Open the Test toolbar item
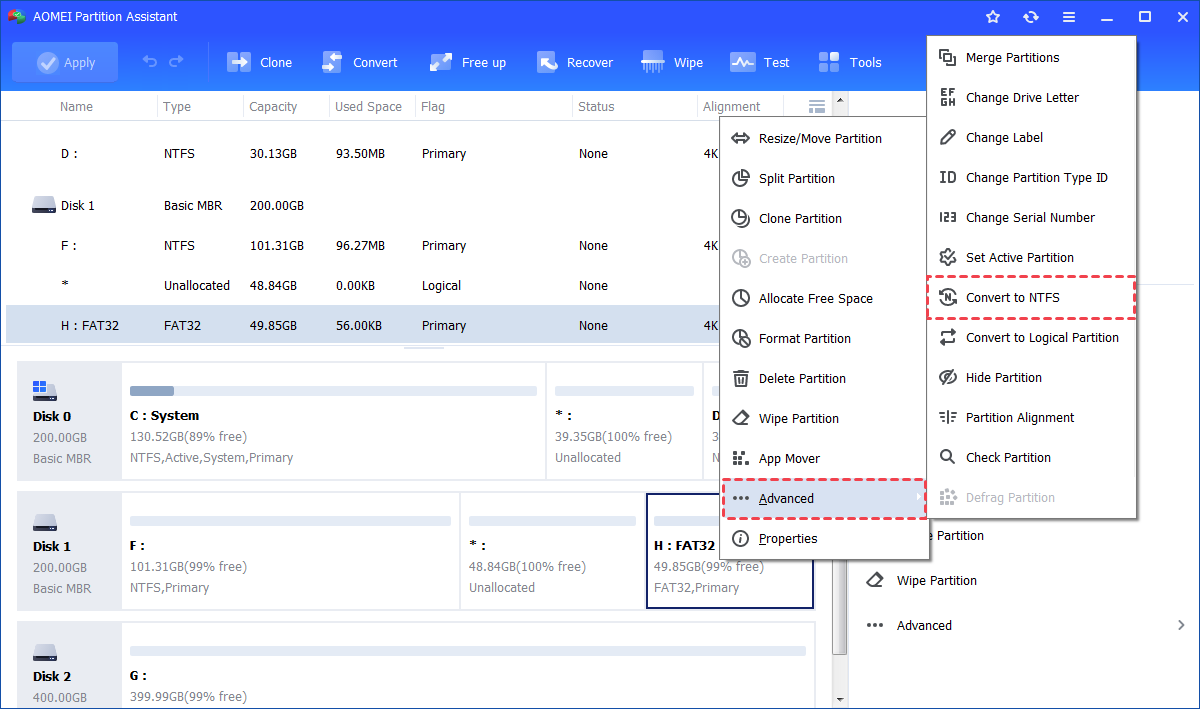 (x=760, y=62)
